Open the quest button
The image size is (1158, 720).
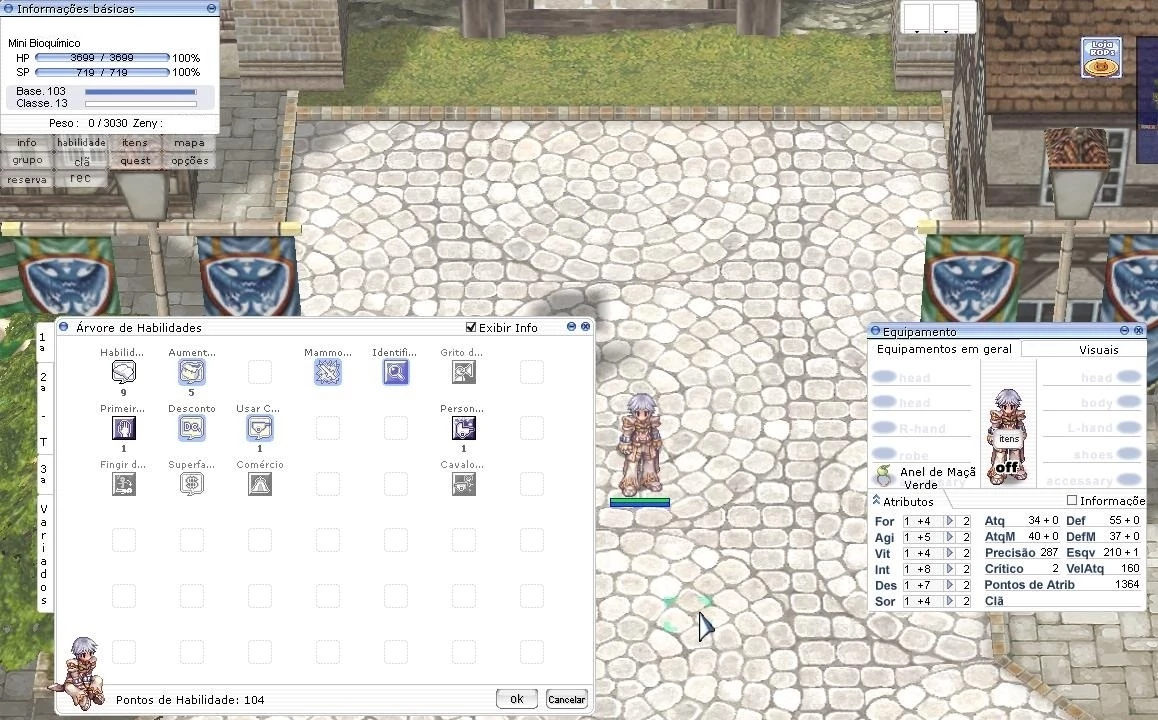coord(135,160)
